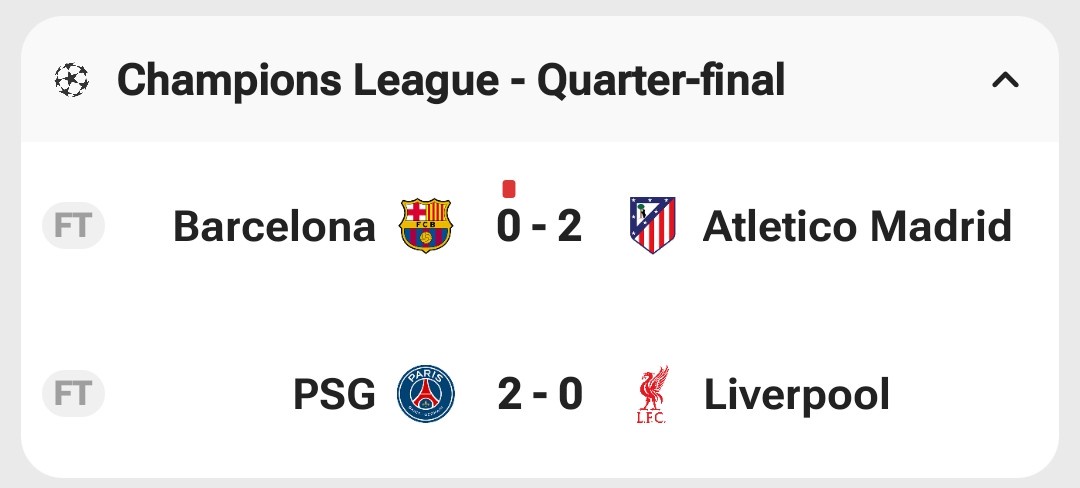Click the dash in the PSG–Liverpool score

coord(540,396)
